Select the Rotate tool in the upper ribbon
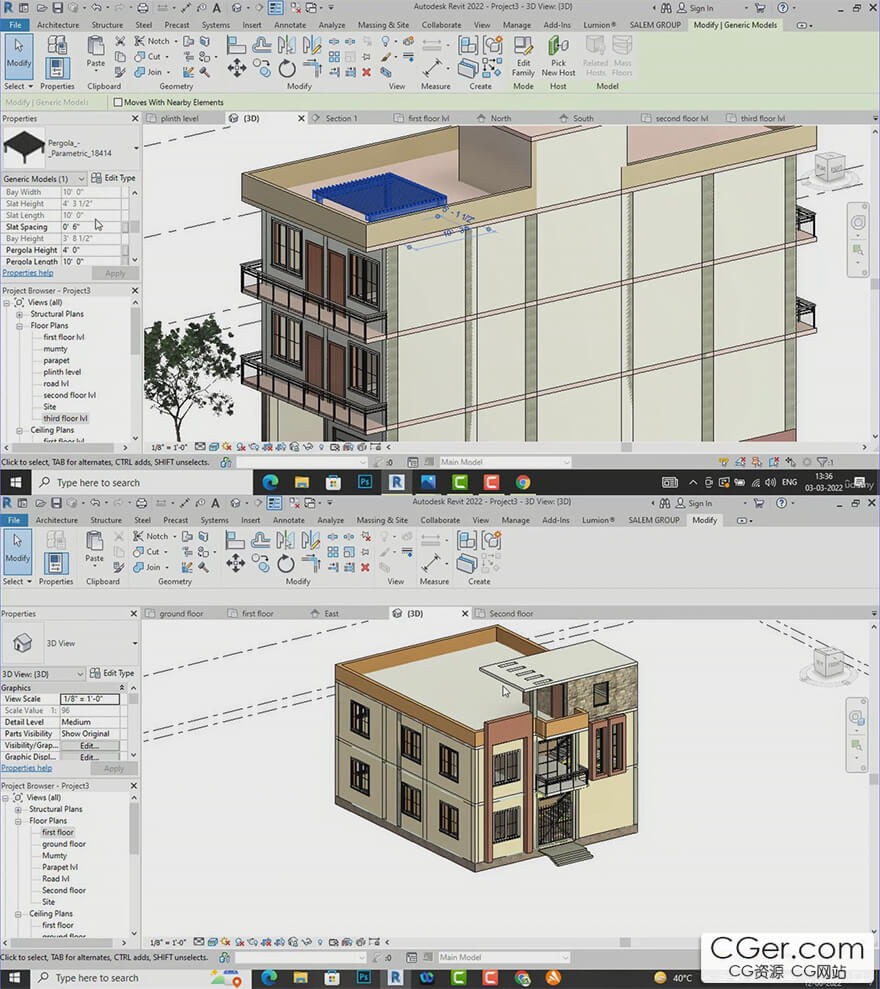 [x=287, y=68]
